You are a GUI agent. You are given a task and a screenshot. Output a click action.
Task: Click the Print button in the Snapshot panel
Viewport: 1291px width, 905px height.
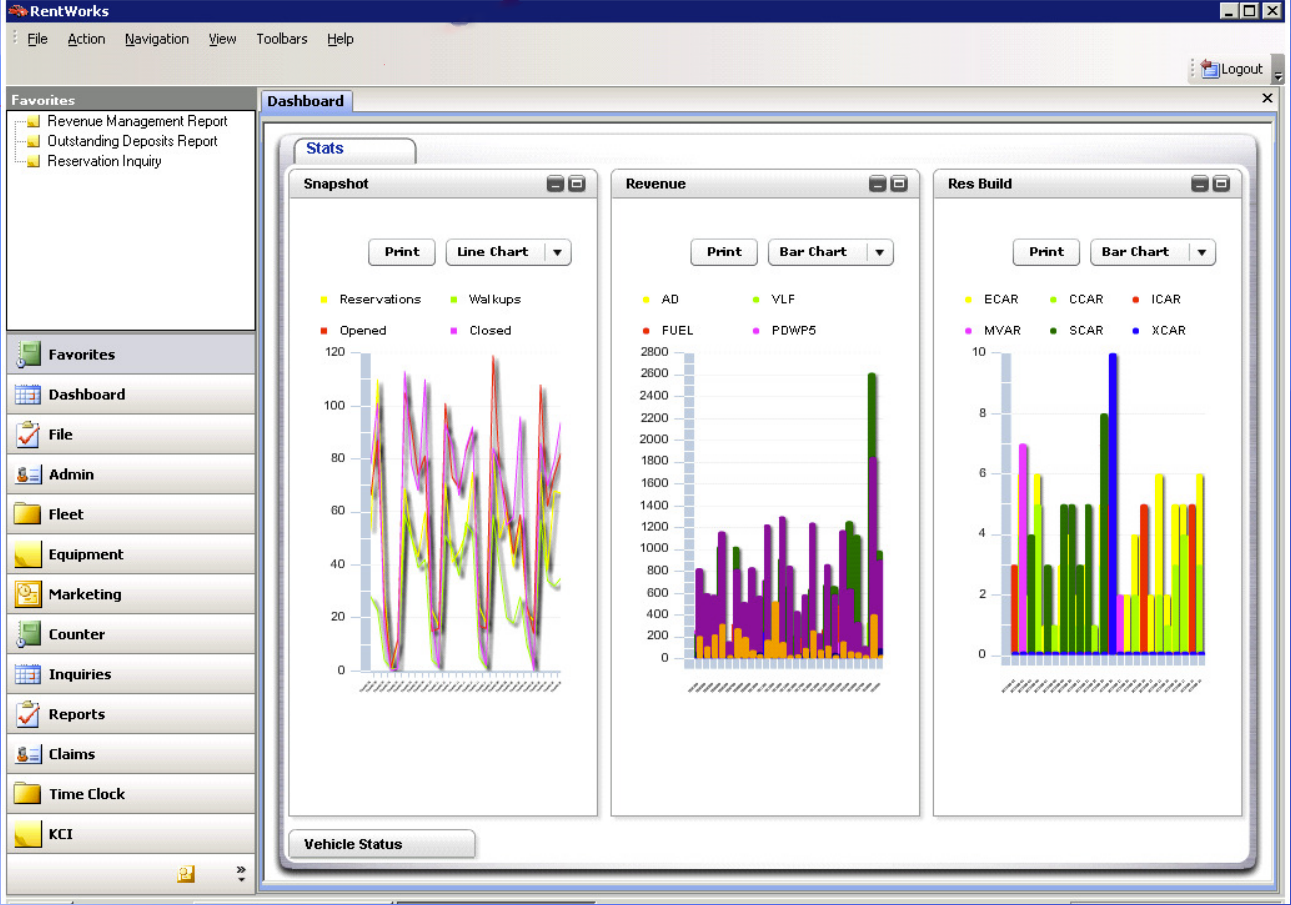point(401,252)
